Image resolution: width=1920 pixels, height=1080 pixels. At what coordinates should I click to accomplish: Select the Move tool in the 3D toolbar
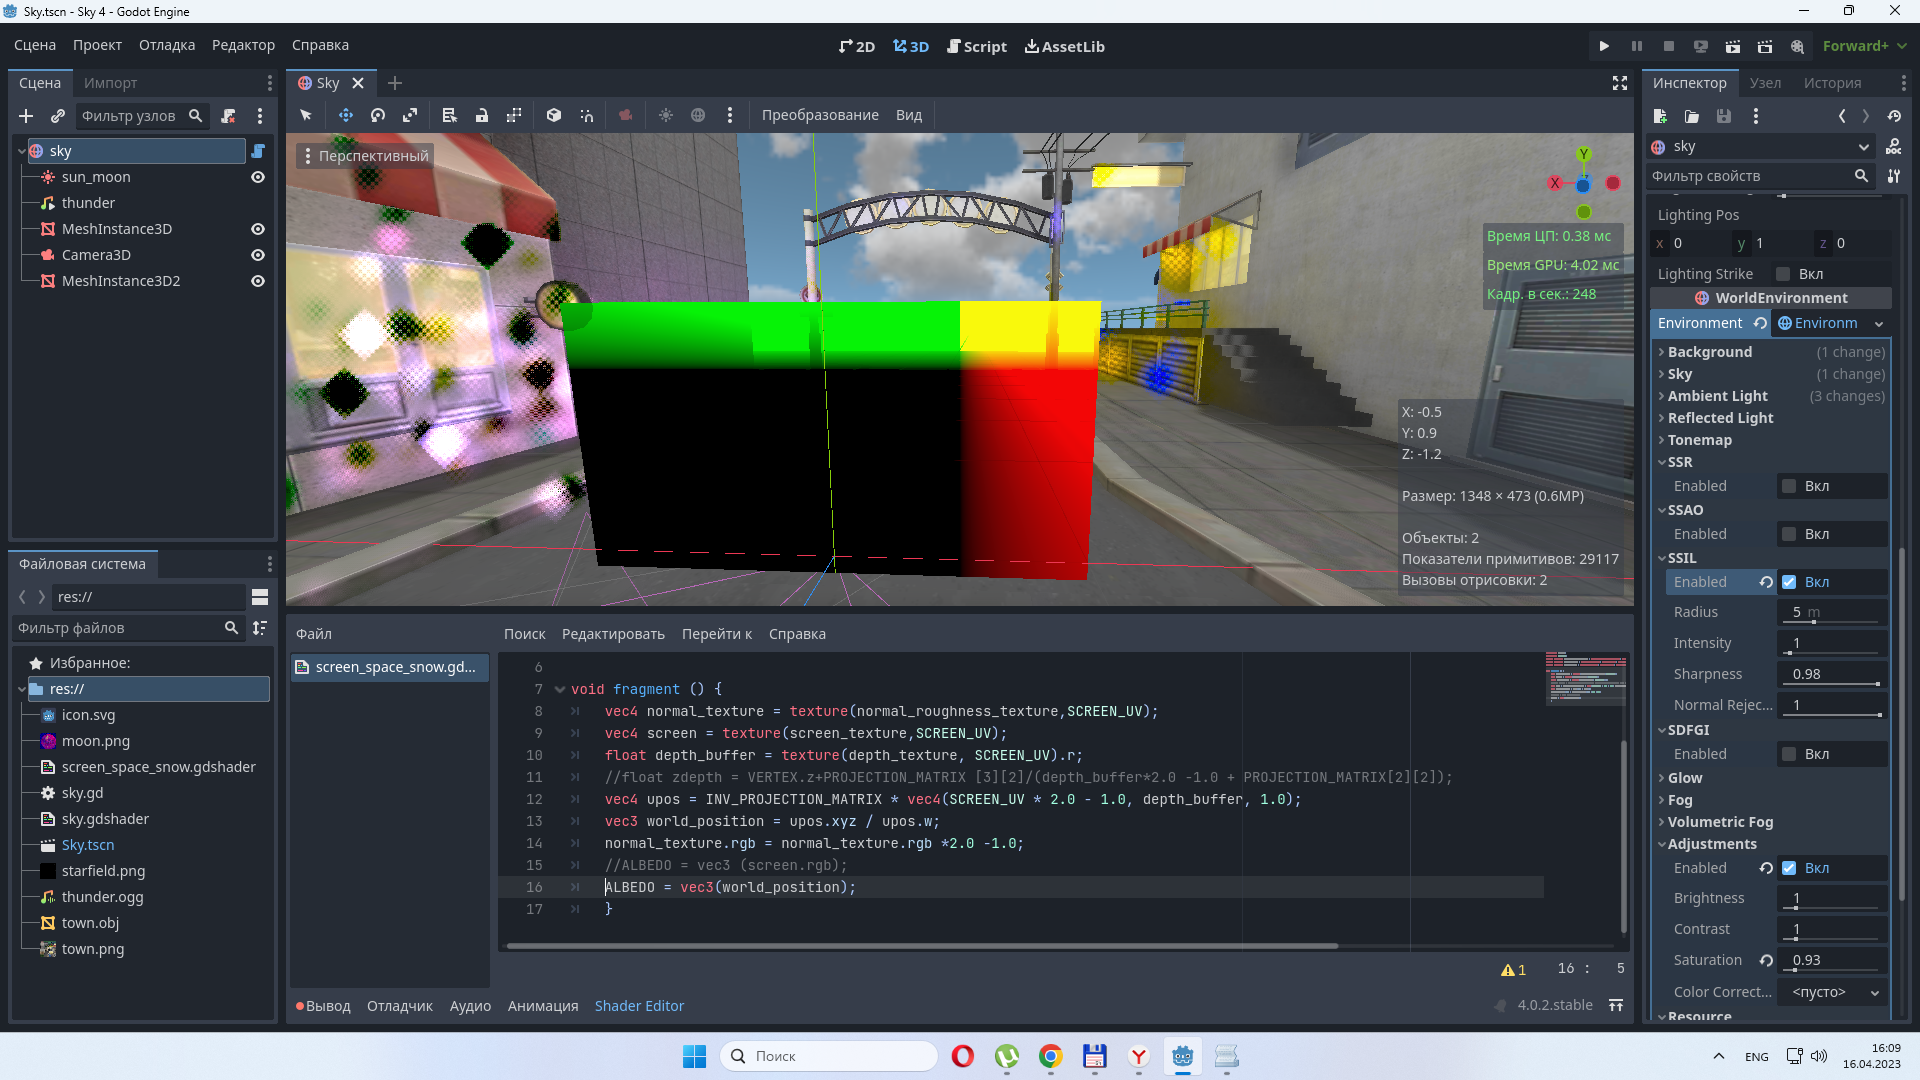coord(346,115)
